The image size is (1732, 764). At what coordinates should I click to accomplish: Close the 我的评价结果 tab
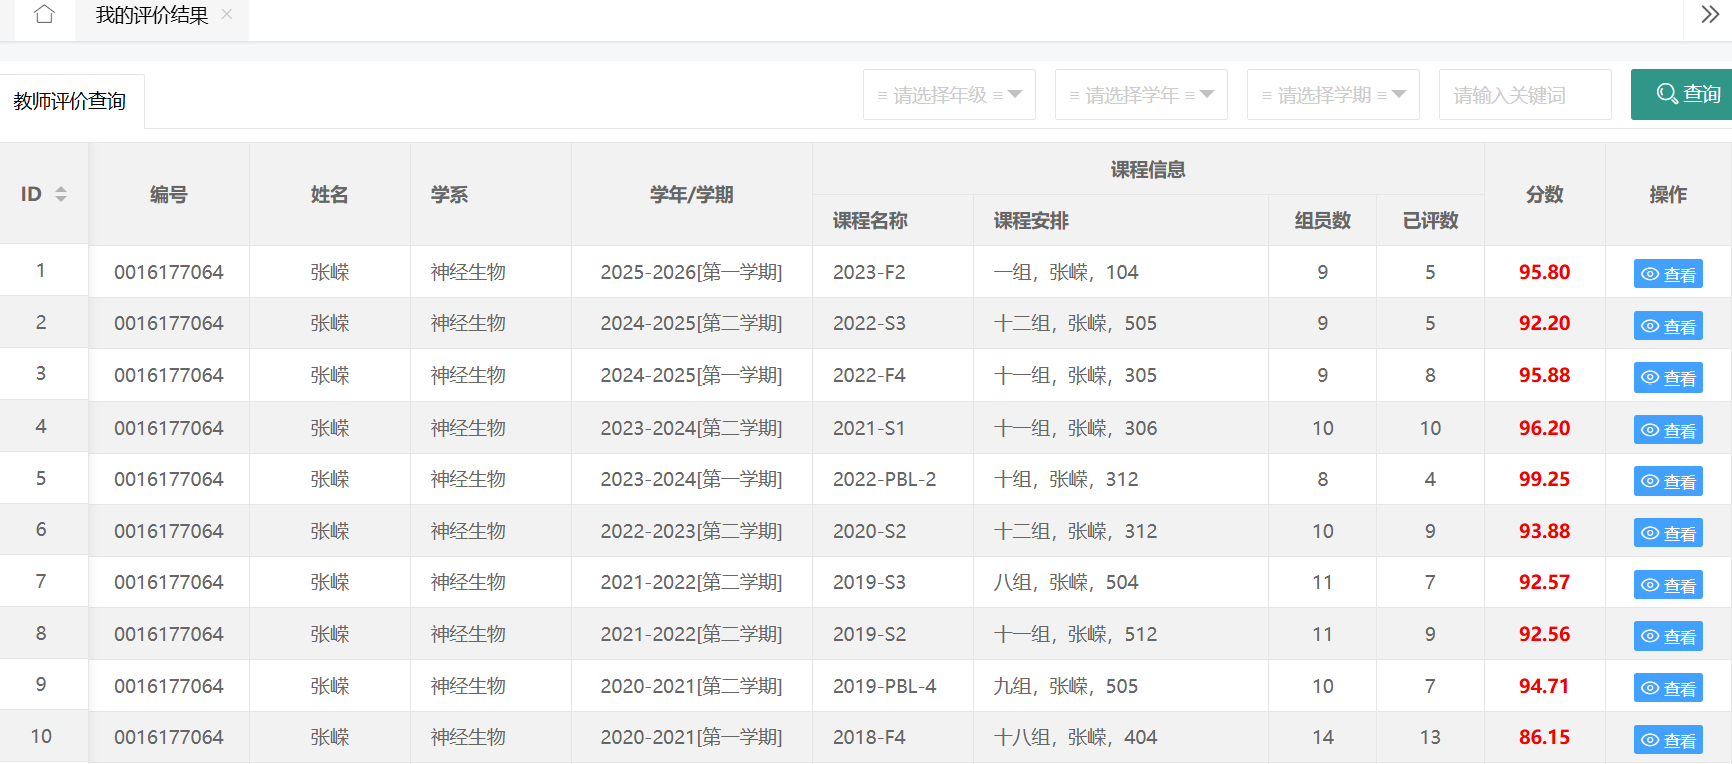(227, 14)
